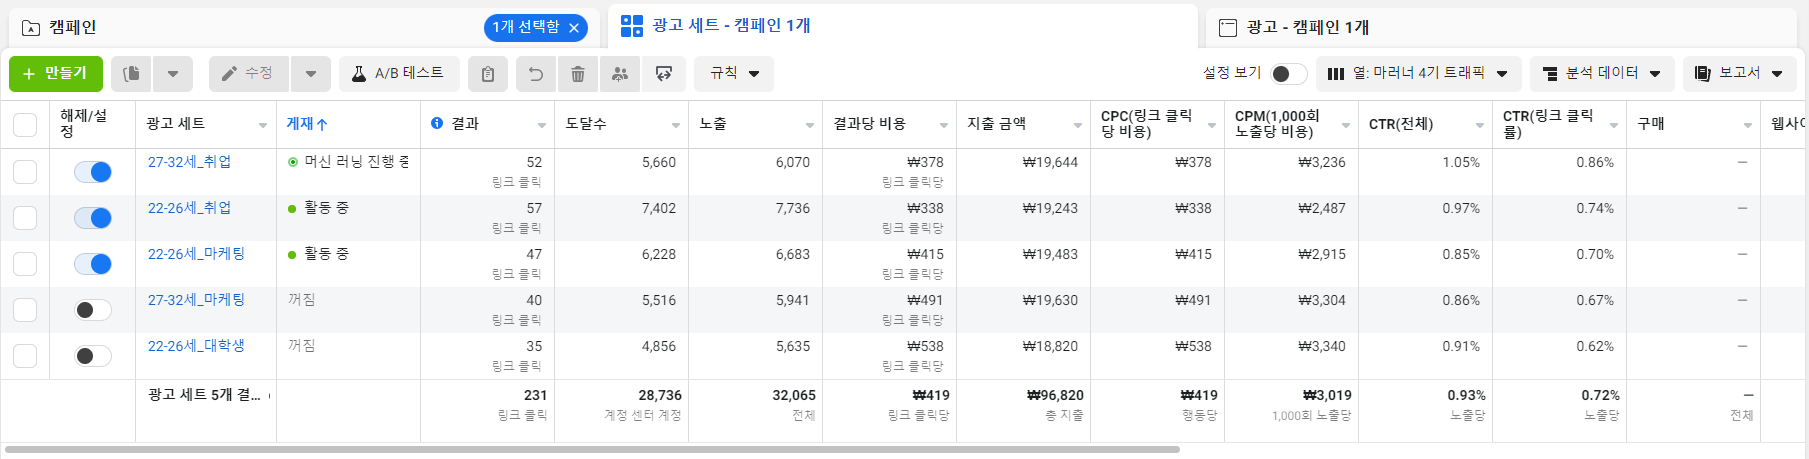Open the 보고서 dropdown
Image resolution: width=1809 pixels, height=459 pixels.
(x=1740, y=74)
